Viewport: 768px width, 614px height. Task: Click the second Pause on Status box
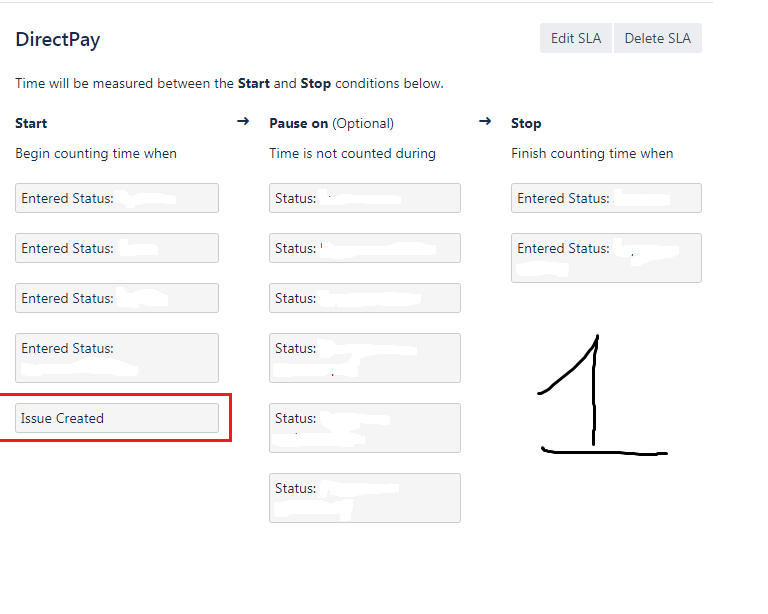[x=365, y=248]
